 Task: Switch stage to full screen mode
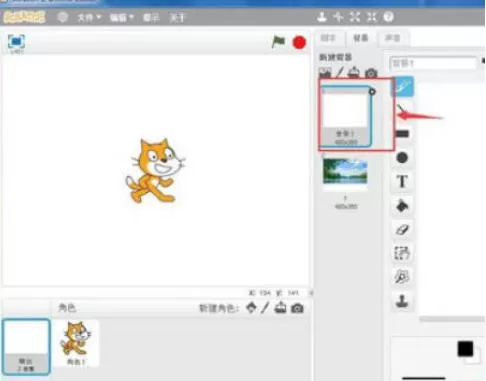[16, 41]
